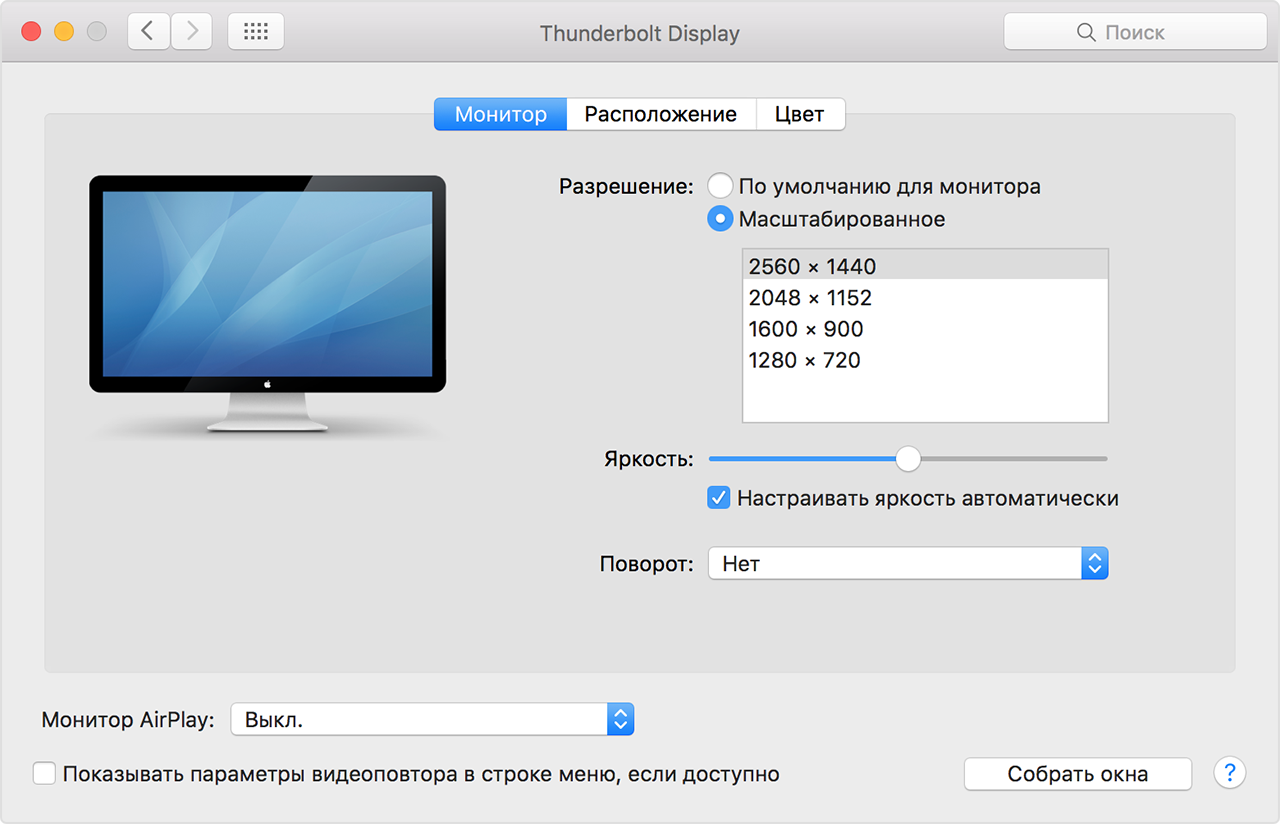This screenshot has height=824, width=1280.
Task: Open the Цвет tab
Action: (x=800, y=114)
